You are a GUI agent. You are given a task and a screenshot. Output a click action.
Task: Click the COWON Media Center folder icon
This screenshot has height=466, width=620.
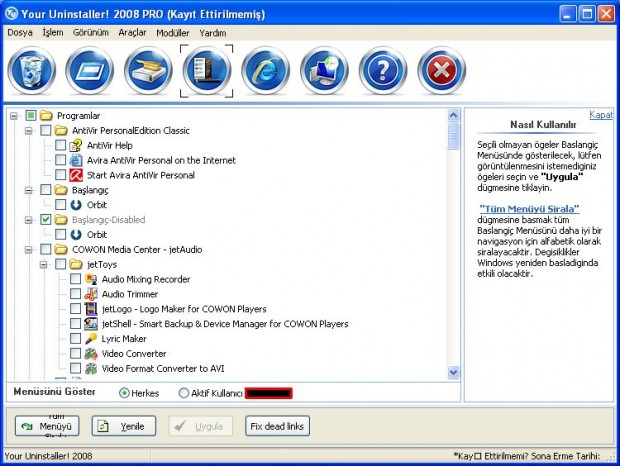tap(60, 249)
